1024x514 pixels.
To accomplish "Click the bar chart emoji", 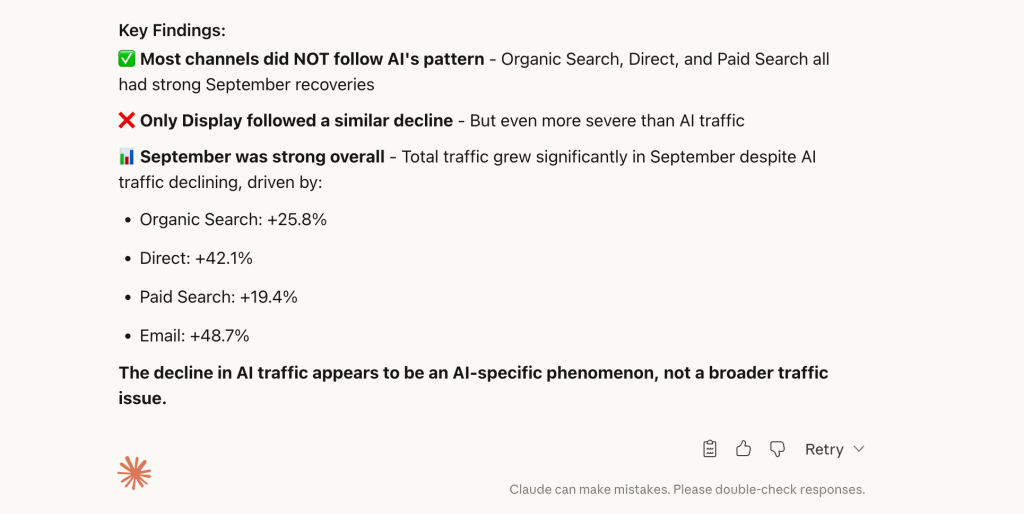I will pyautogui.click(x=127, y=157).
